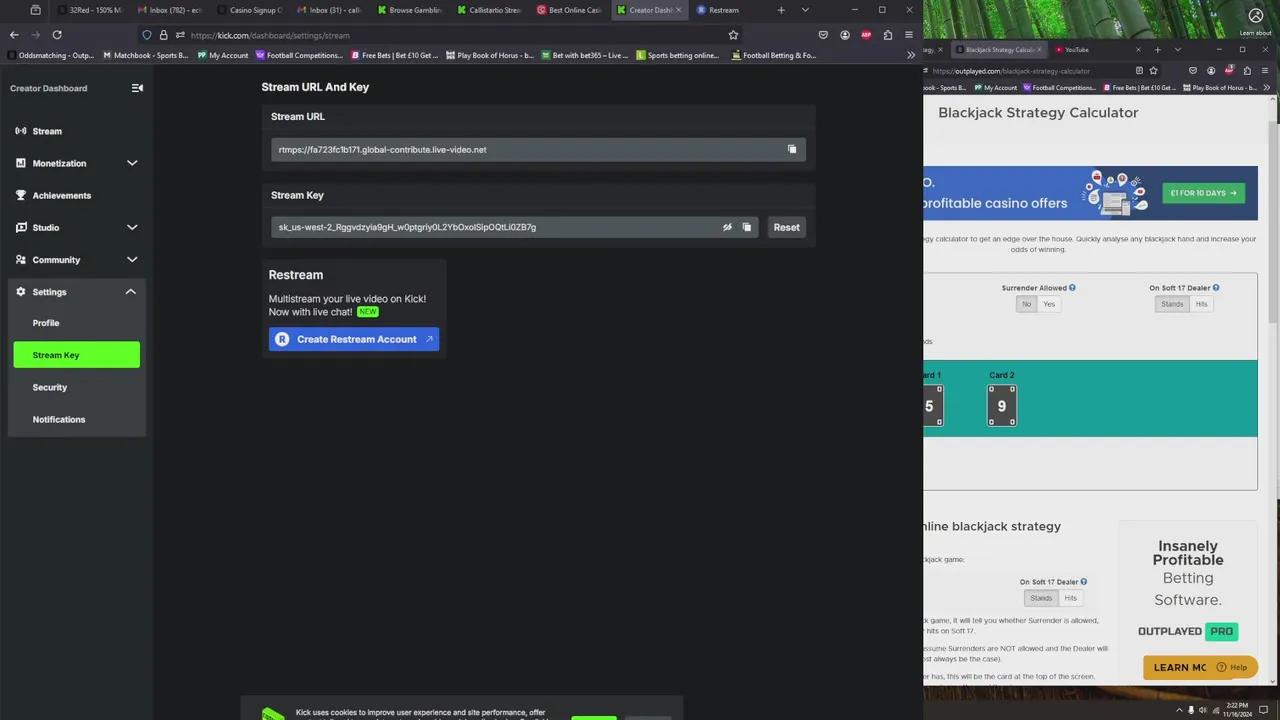
Task: Open the ABP extension icon in the Kick browser
Action: pyautogui.click(x=866, y=35)
